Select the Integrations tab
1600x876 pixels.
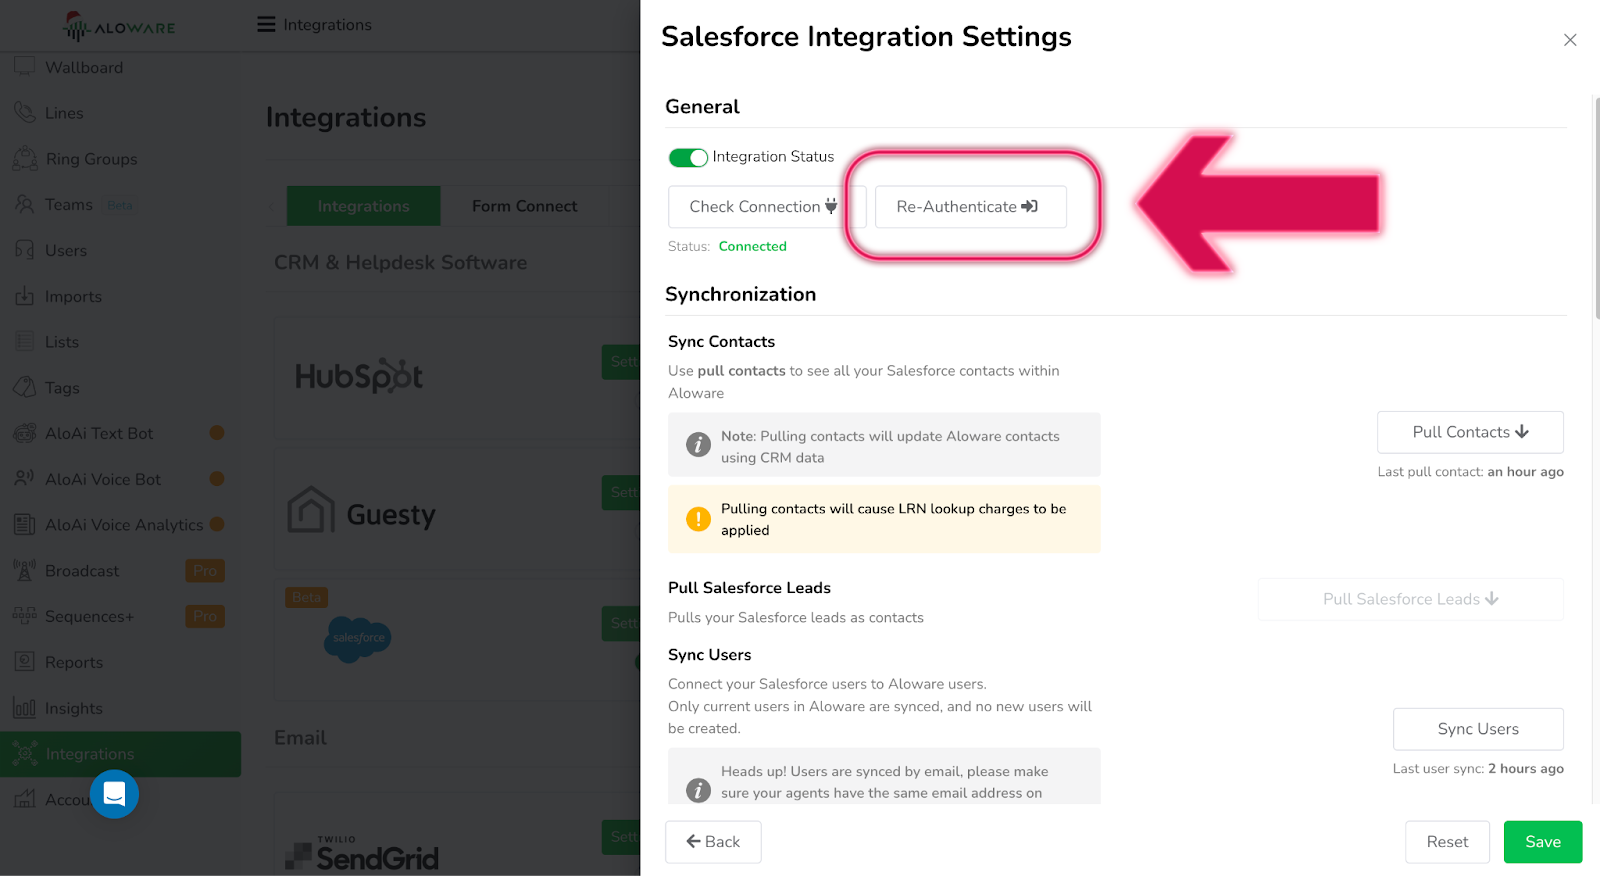(x=364, y=206)
